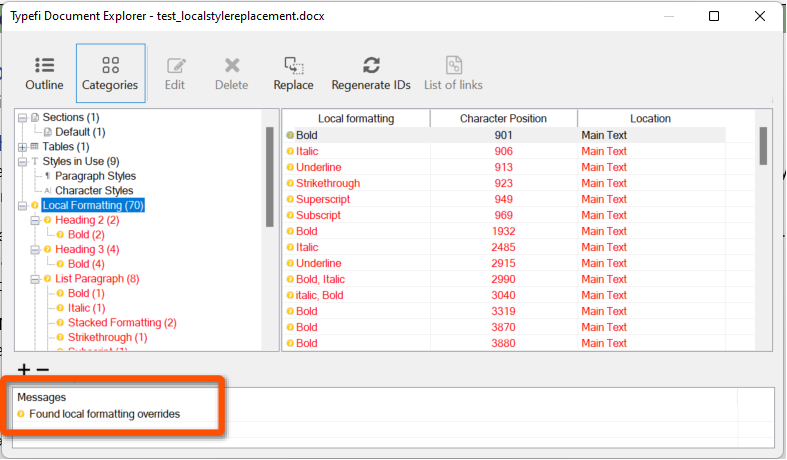Screen dimensions: 787x460
Task: Select Paragraph Styles in tree
Action: pos(95,176)
